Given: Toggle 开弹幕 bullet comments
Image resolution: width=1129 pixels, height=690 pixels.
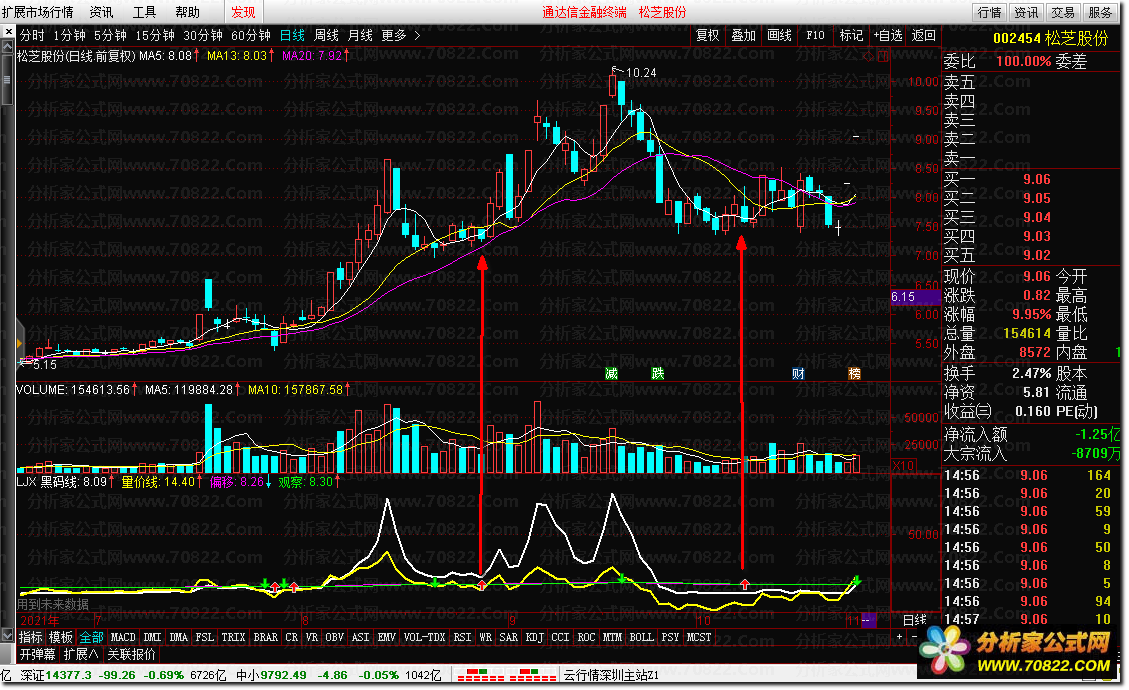Looking at the screenshot, I should point(37,654).
